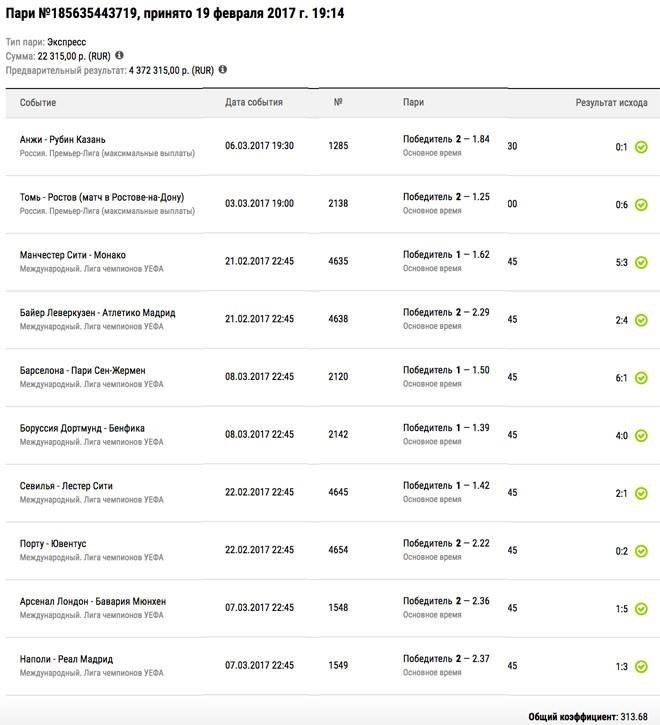The image size is (660, 725).
Task: Click event number 2138
Action: [338, 203]
